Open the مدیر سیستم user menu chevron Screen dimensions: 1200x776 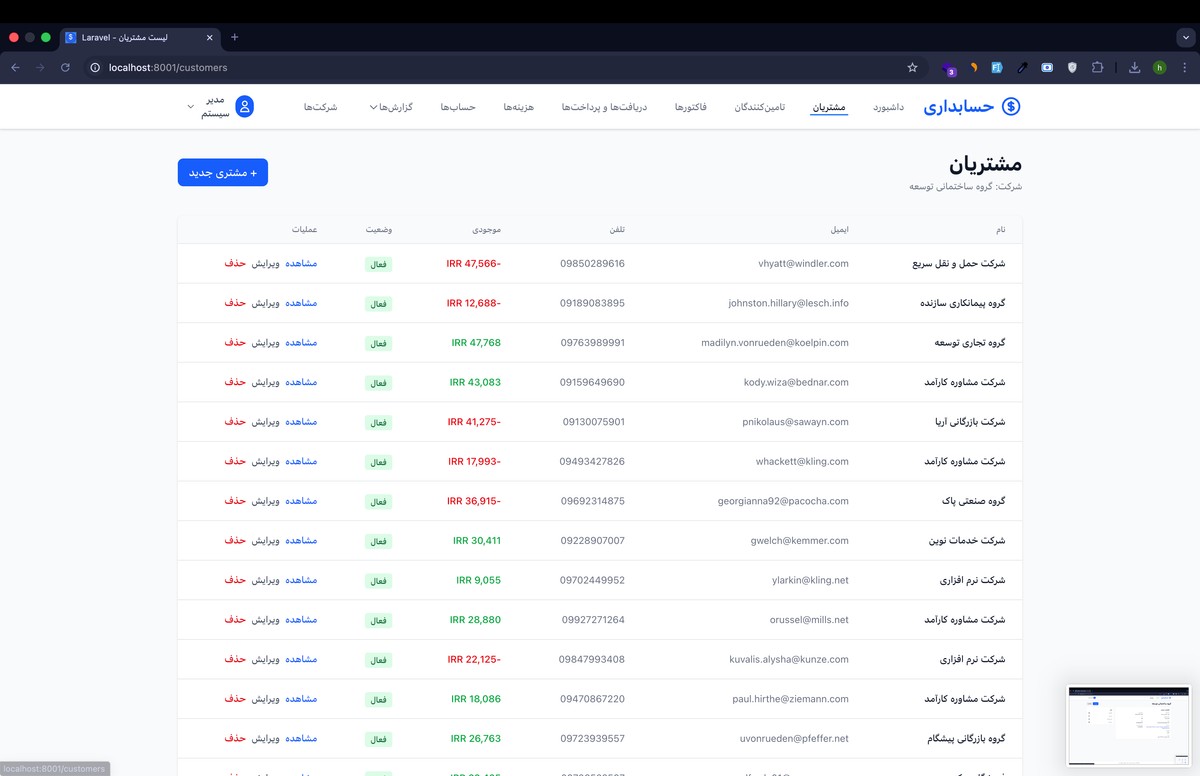[189, 106]
